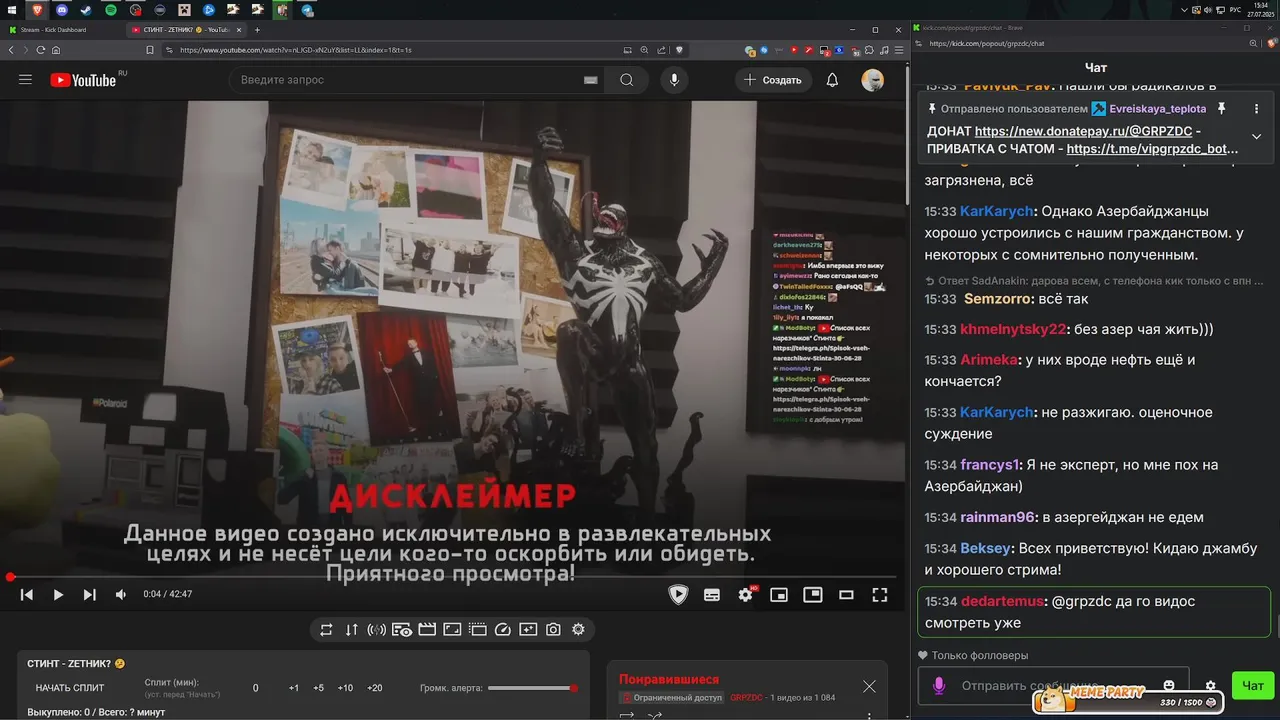Open Discord from the taskbar

click(62, 10)
